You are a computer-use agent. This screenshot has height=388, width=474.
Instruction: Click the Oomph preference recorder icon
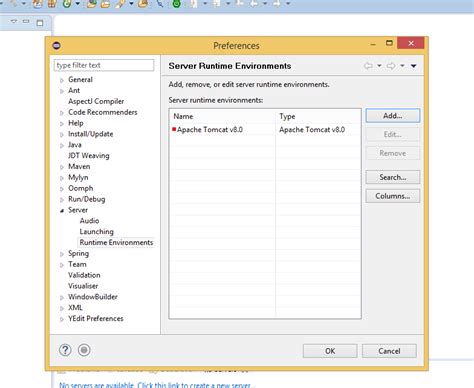pos(84,350)
